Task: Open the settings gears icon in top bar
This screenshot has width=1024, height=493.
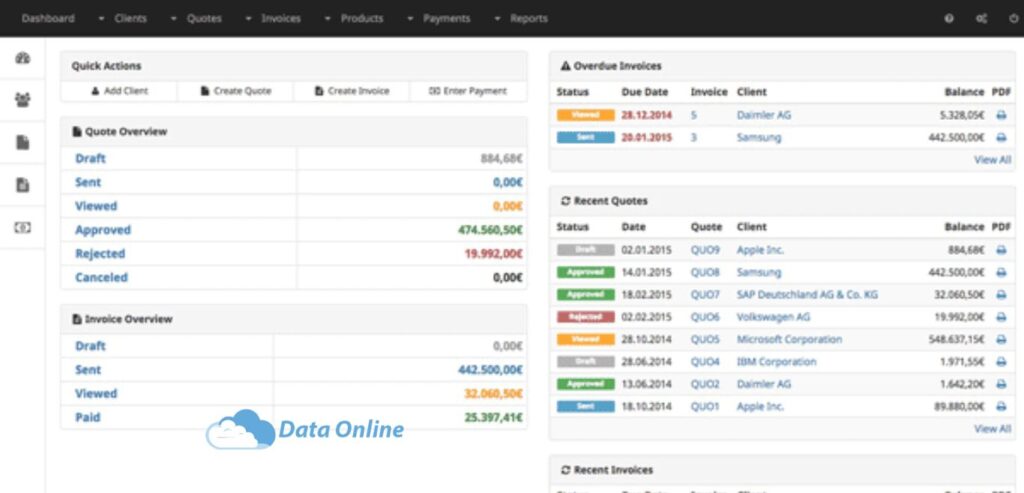Action: coord(982,18)
